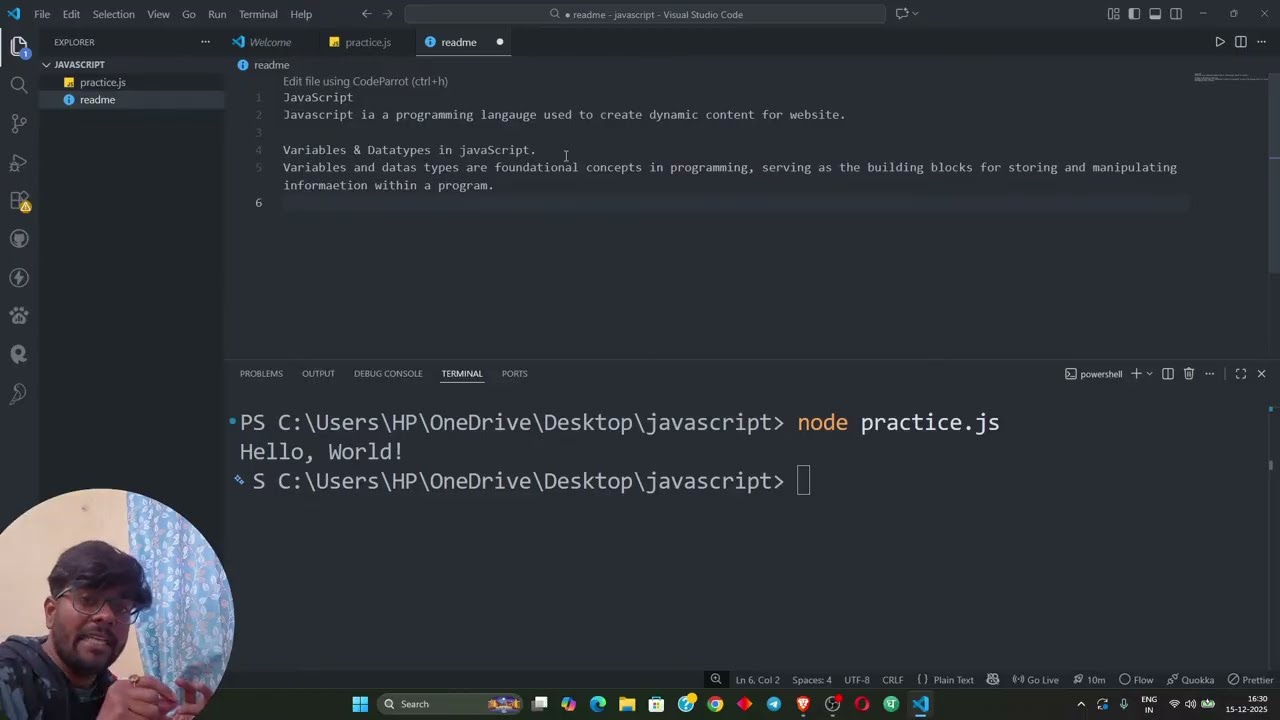This screenshot has width=1280, height=720.
Task: Open the GitHub panel in activity bar
Action: coord(18,239)
